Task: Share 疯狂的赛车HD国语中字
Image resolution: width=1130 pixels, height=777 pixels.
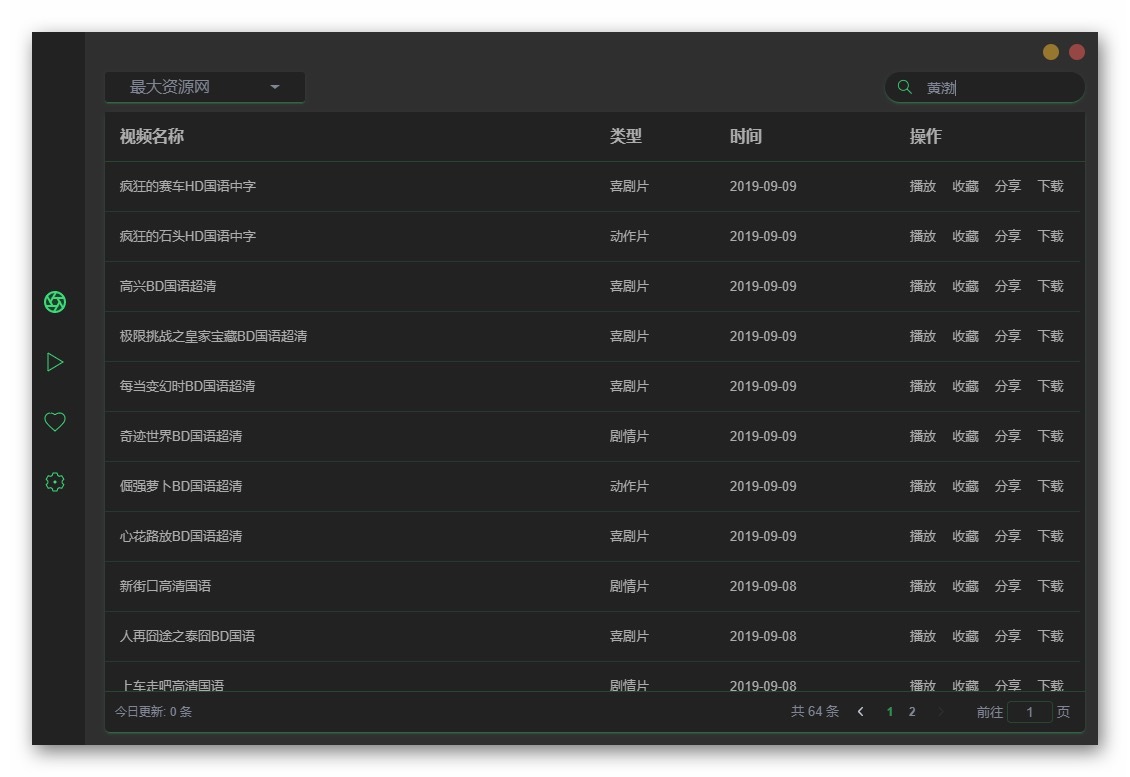Action: coord(1007,187)
